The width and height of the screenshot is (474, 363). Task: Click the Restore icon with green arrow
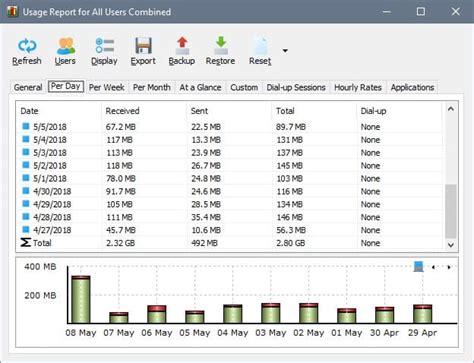coord(221,46)
